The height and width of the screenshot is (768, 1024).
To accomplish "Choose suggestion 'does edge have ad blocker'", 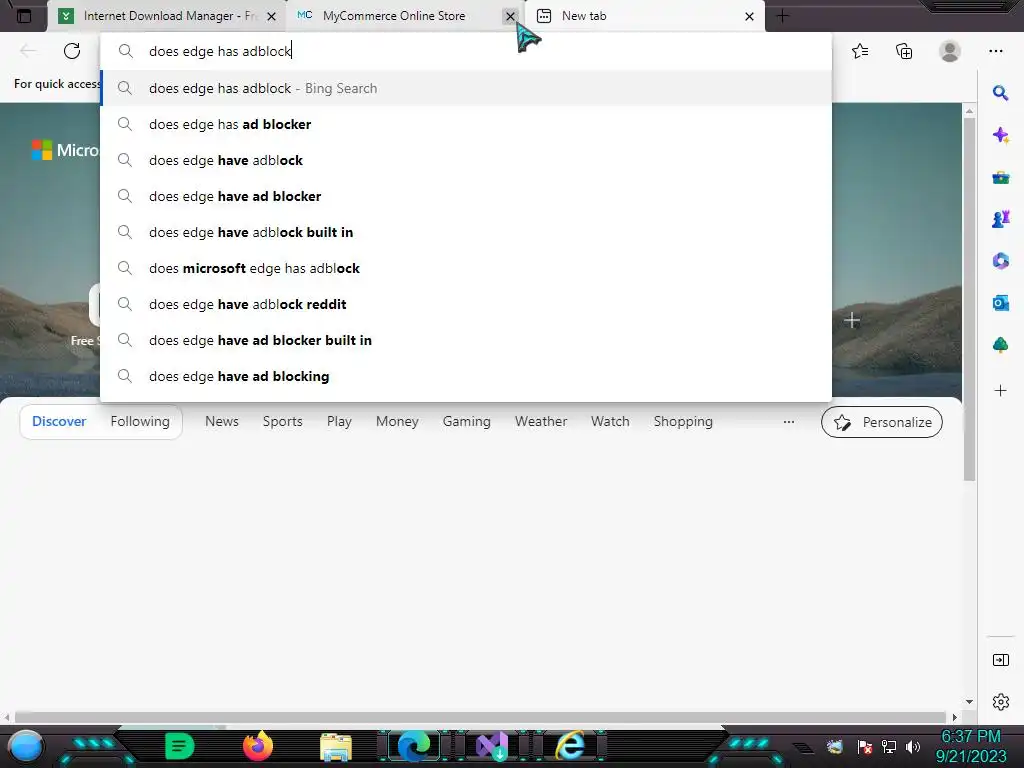I will [466, 196].
